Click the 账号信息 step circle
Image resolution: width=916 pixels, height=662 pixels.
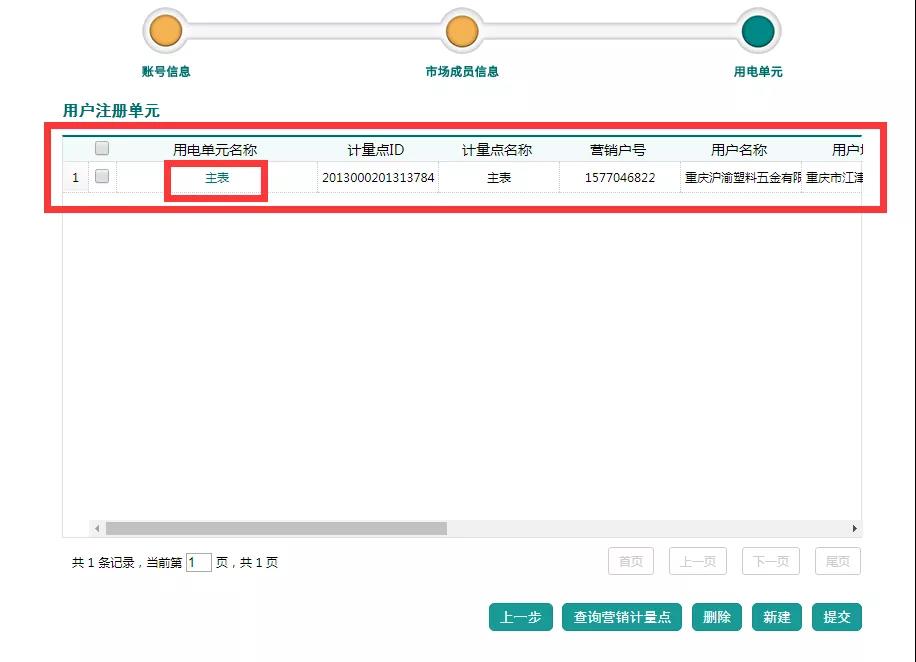(x=166, y=31)
